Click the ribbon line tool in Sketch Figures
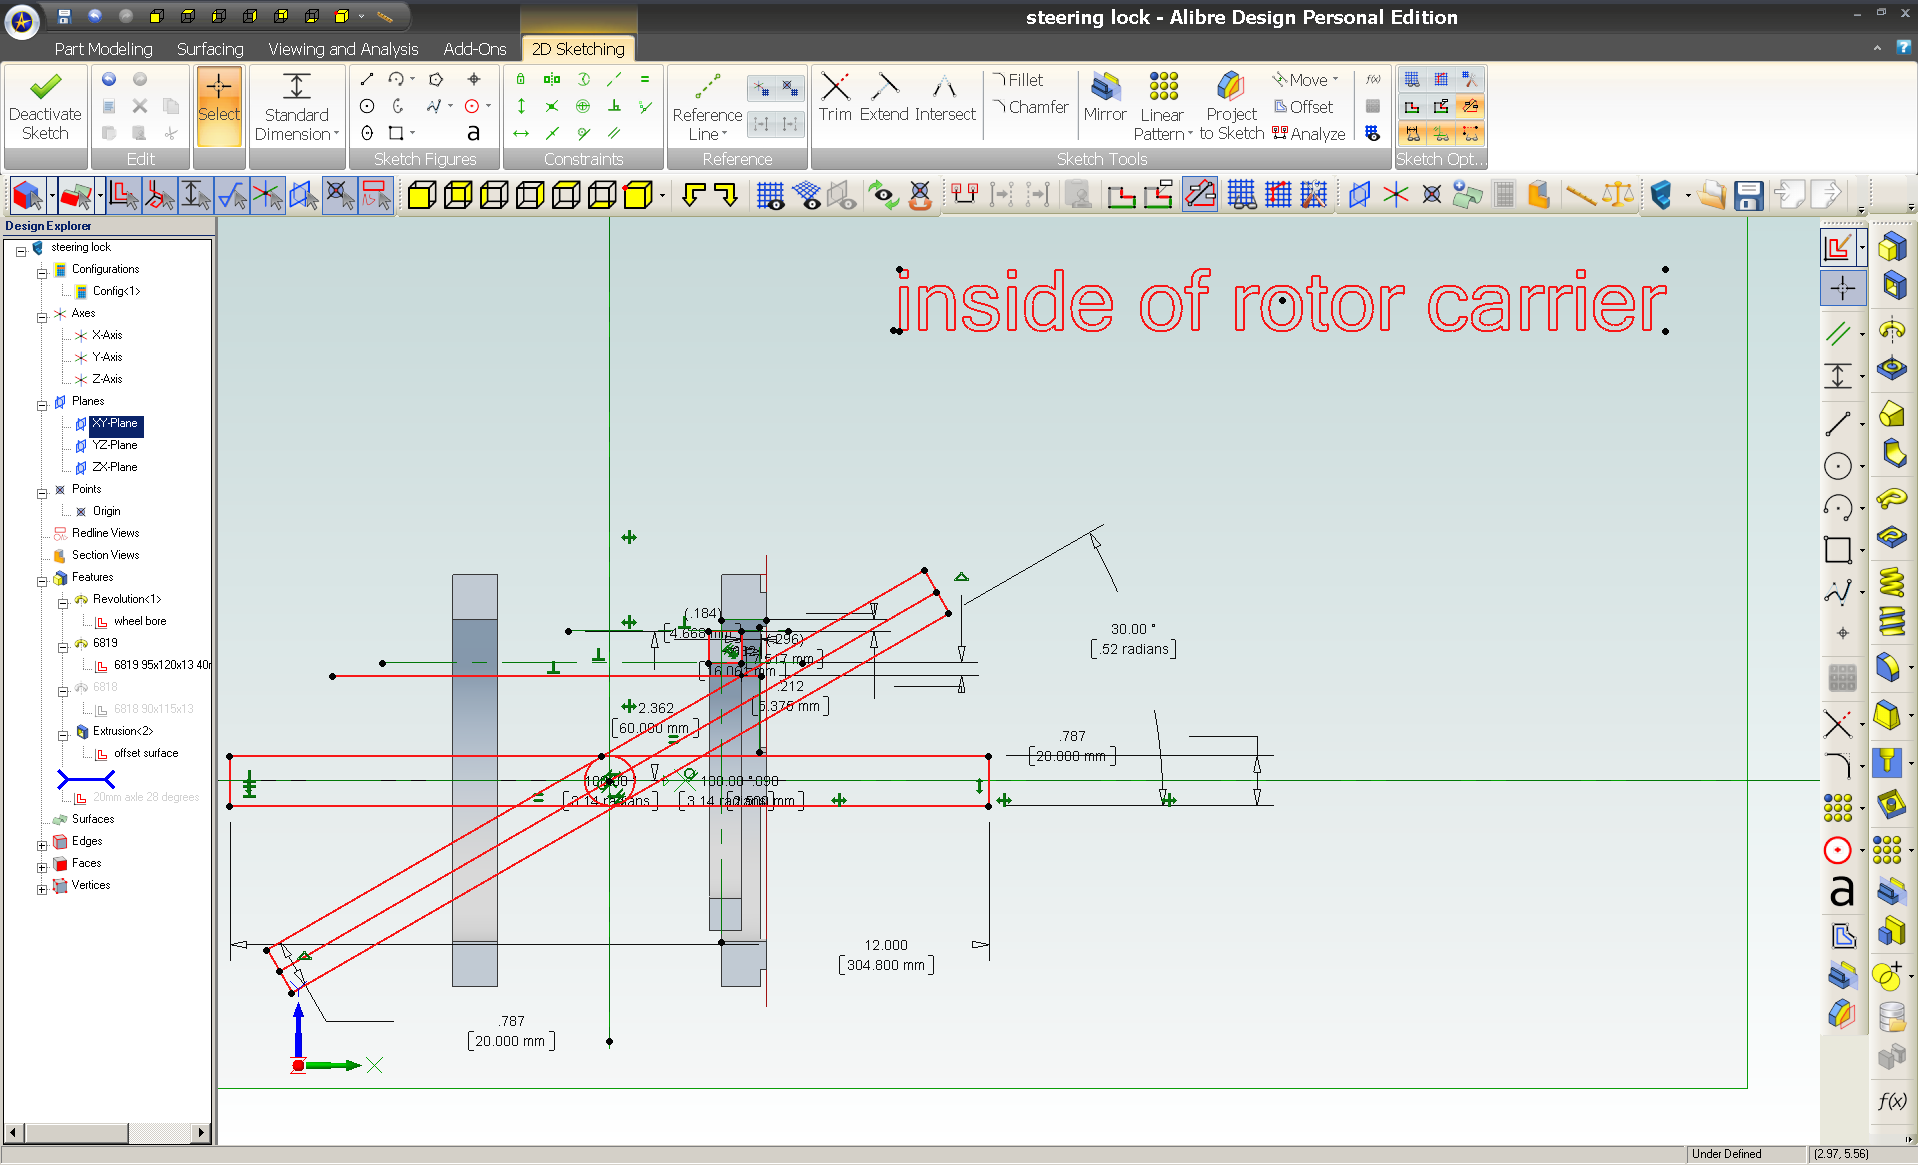 (x=367, y=80)
